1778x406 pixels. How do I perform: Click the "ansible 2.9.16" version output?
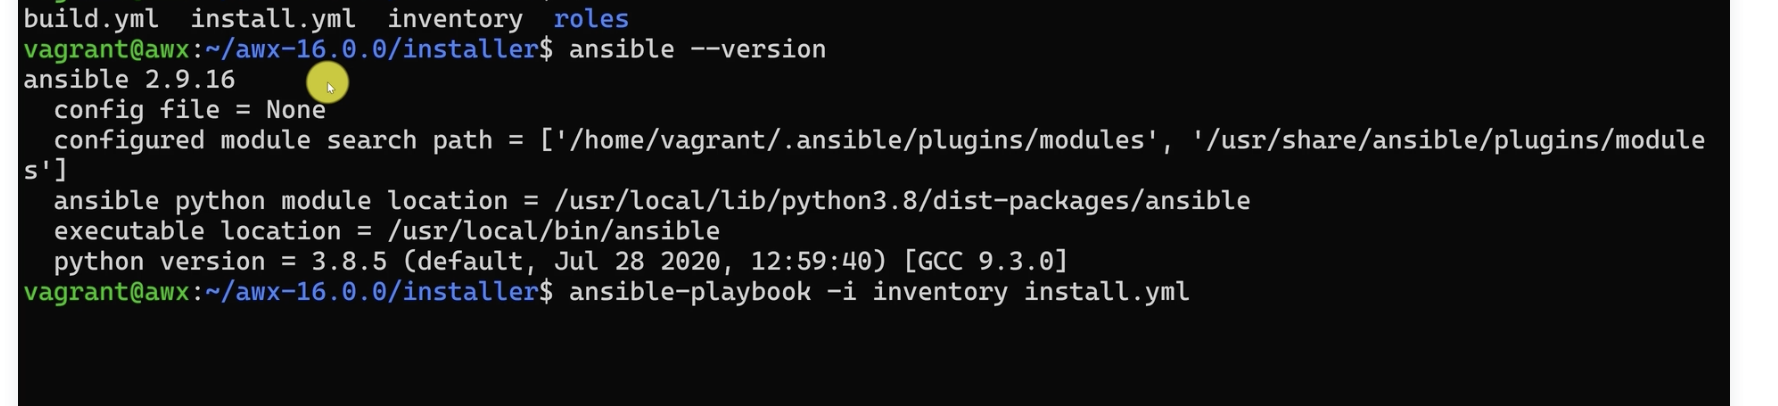[x=129, y=80]
